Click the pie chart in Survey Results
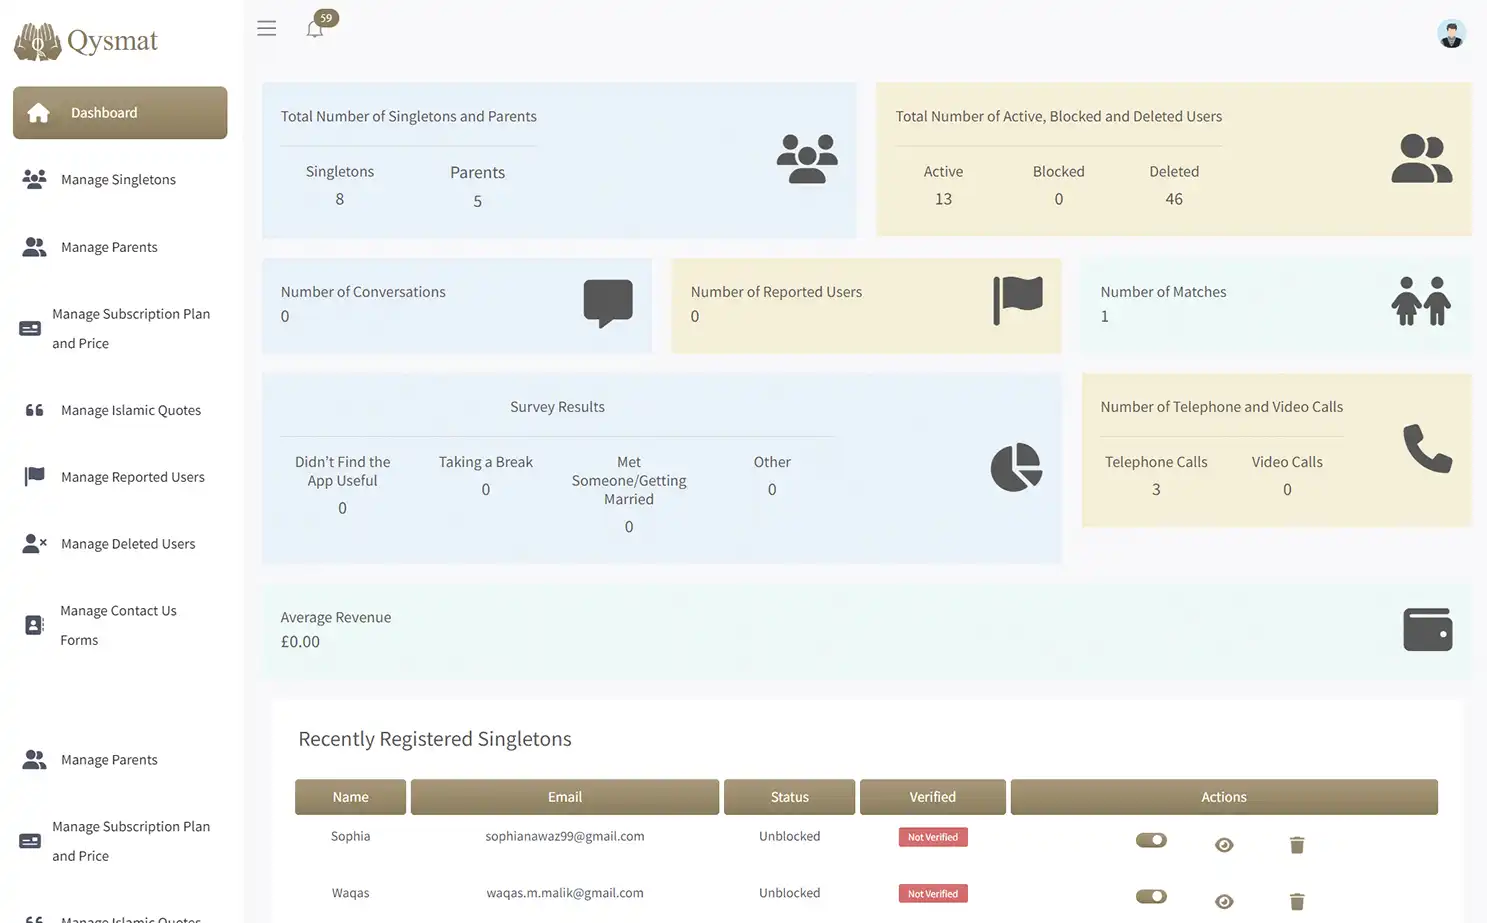Screen dimensions: 1487x923 click(1016, 467)
